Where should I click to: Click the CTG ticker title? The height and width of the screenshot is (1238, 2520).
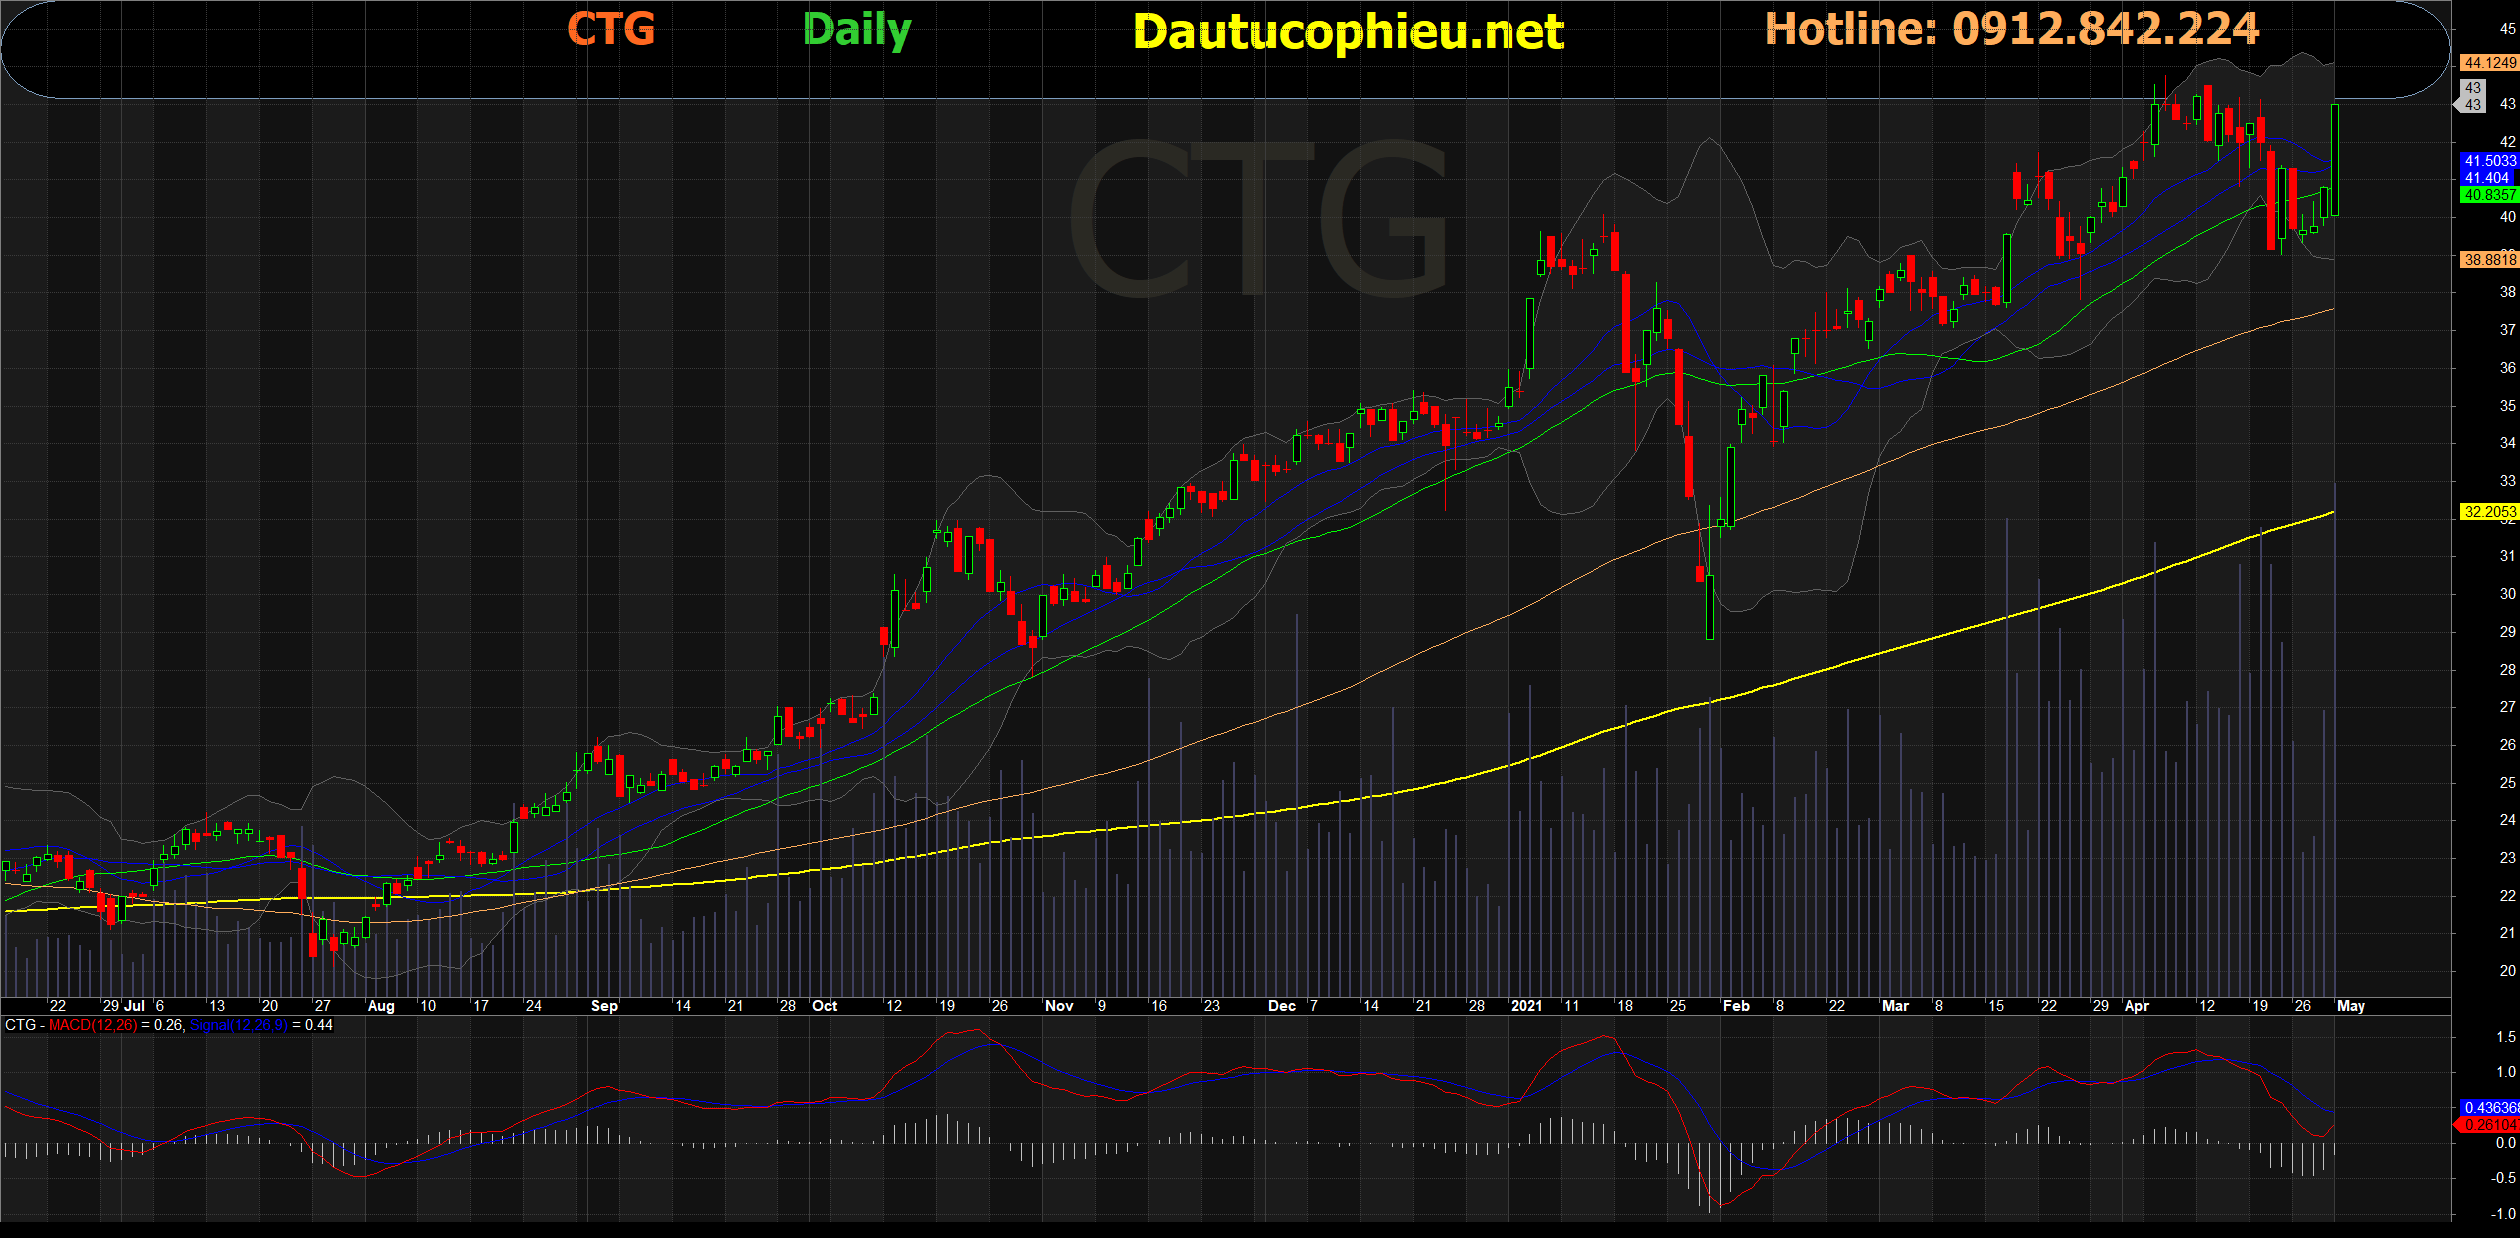pos(611,29)
